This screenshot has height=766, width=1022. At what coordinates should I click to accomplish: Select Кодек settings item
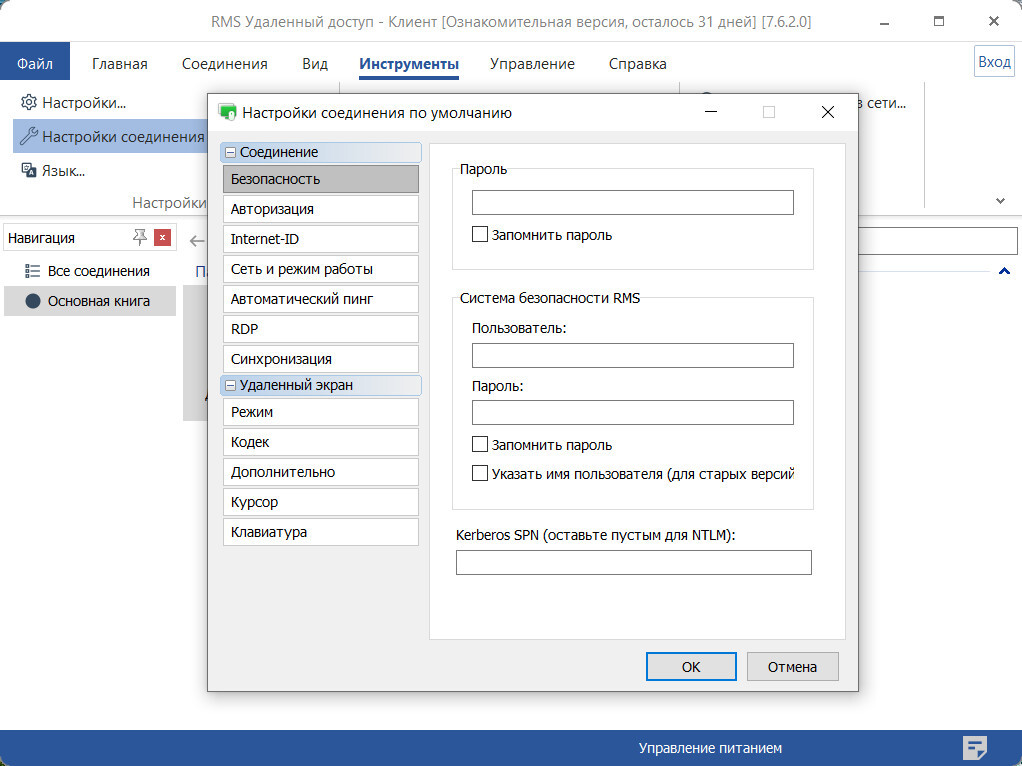pyautogui.click(x=321, y=441)
